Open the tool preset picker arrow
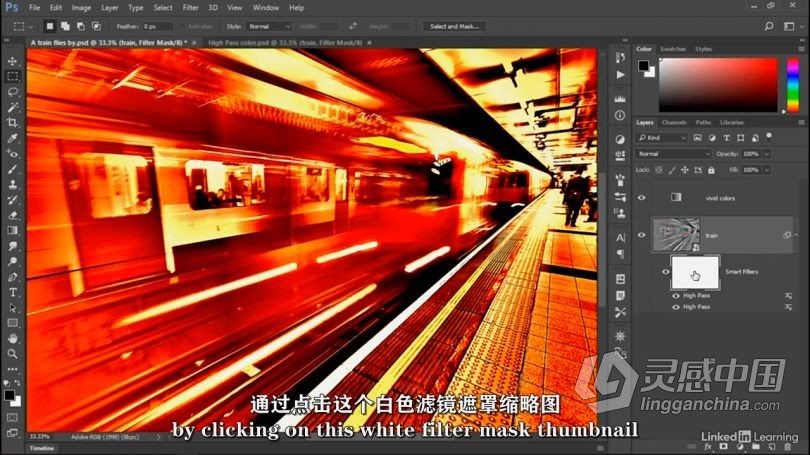This screenshot has width=810, height=455. point(30,26)
